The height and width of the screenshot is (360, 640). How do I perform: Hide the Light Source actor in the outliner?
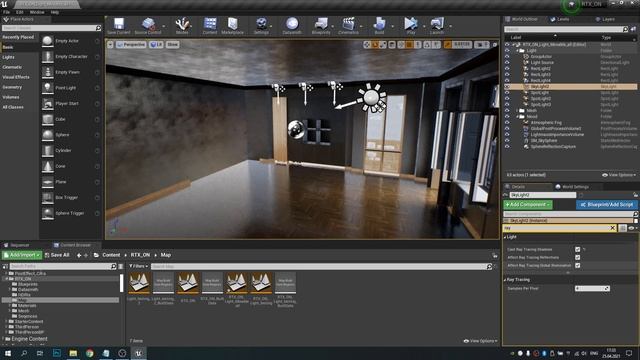(507, 62)
